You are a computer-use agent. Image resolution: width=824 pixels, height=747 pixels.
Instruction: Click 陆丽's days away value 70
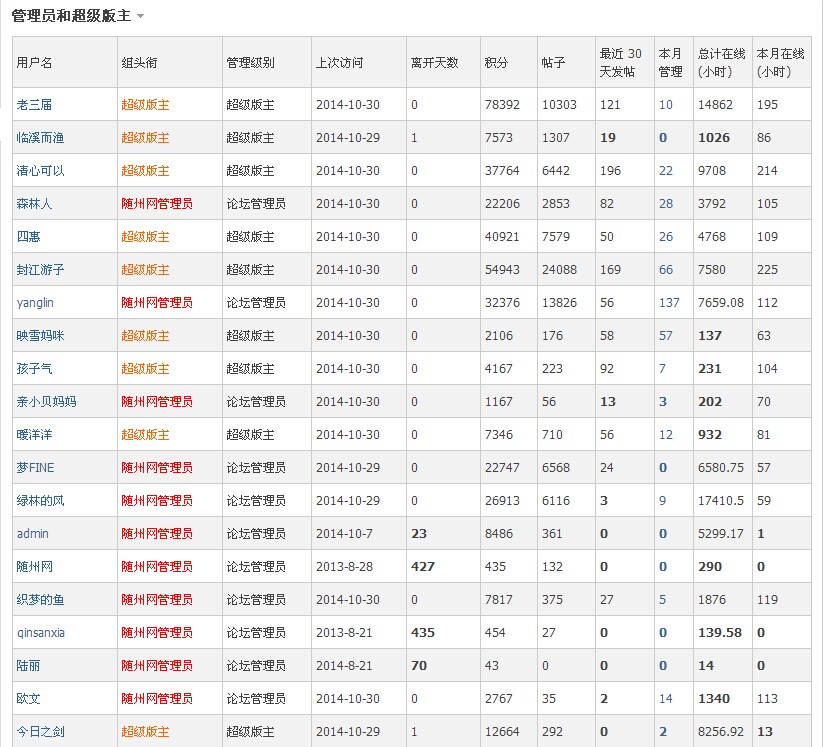[419, 666]
